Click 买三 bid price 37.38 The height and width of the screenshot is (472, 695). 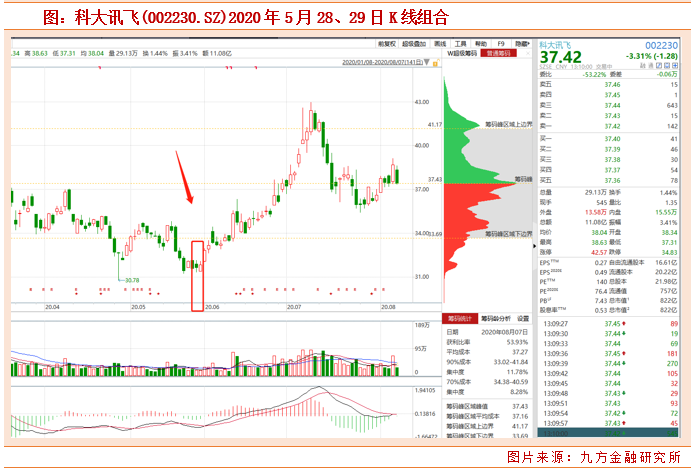pyautogui.click(x=613, y=160)
